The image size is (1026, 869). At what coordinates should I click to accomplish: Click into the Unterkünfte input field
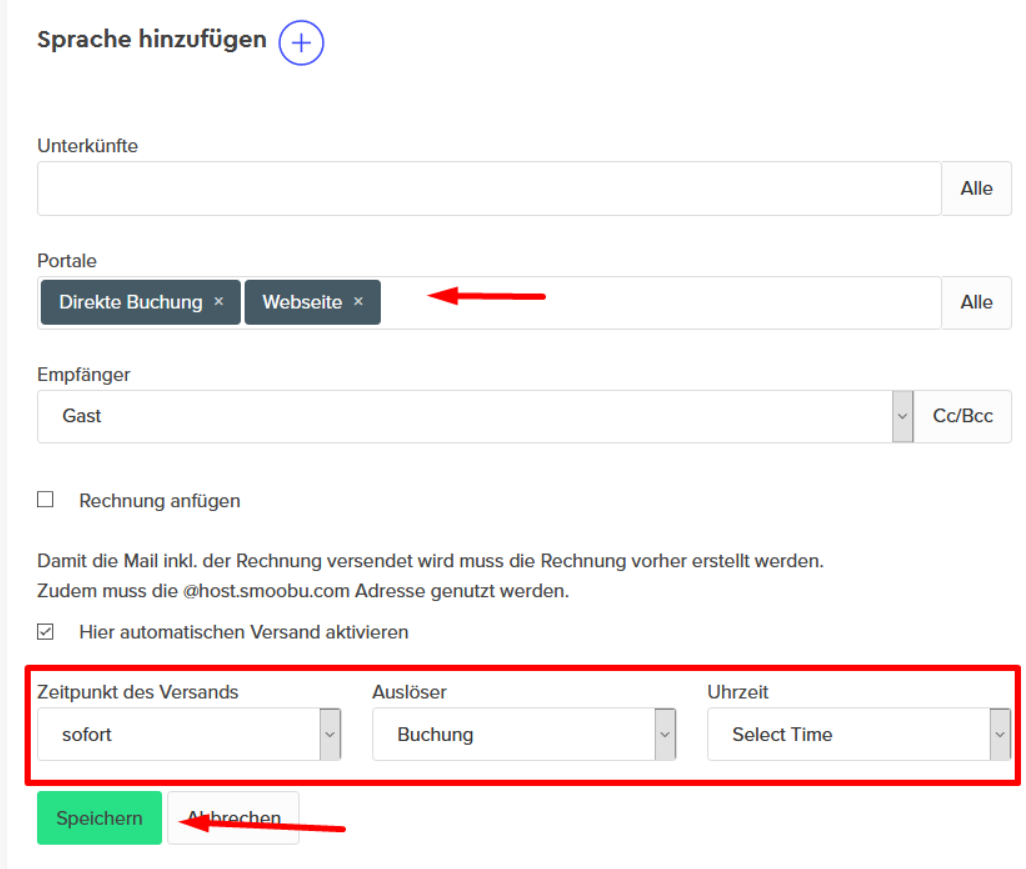coord(489,188)
